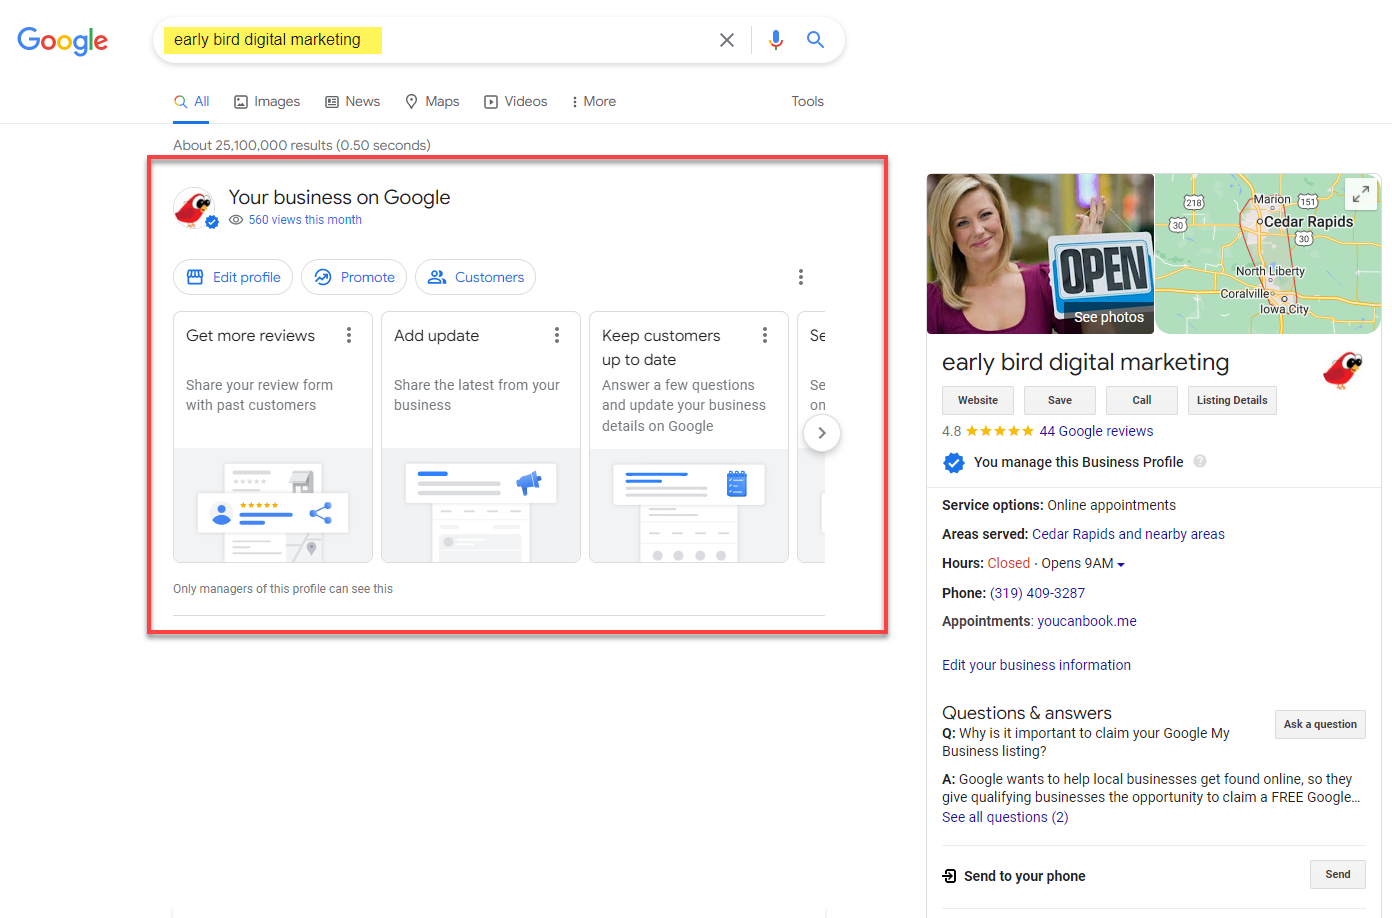Open the overflow menu beside the Customers button
The height and width of the screenshot is (918, 1392).
tap(801, 277)
